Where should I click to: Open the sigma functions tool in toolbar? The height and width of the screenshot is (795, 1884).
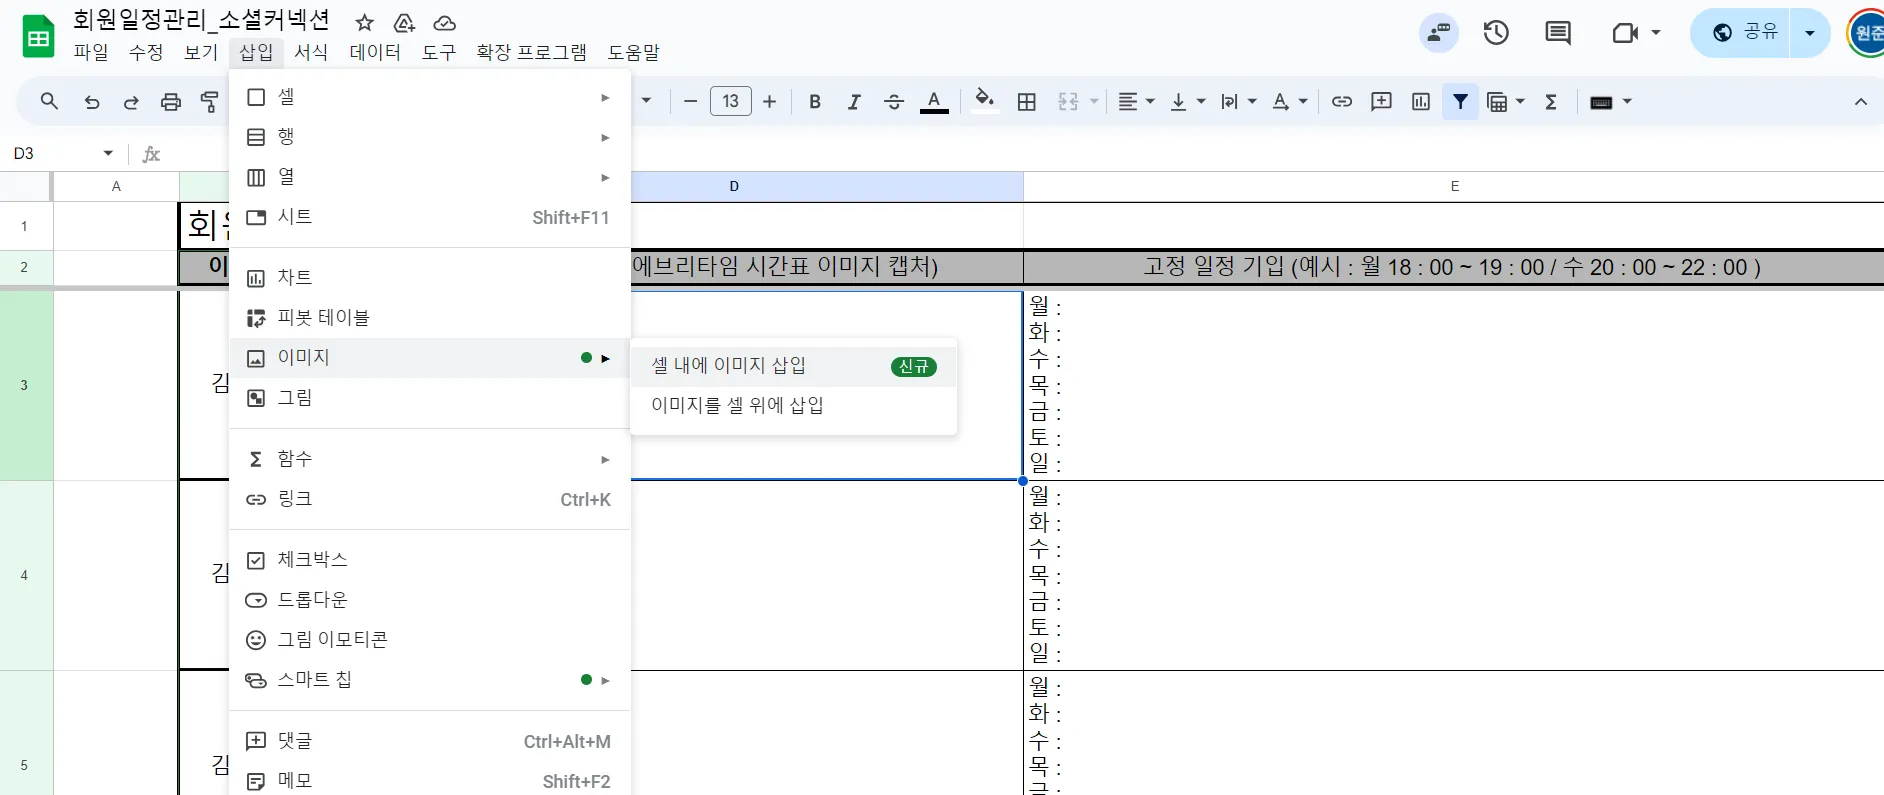tap(1551, 101)
